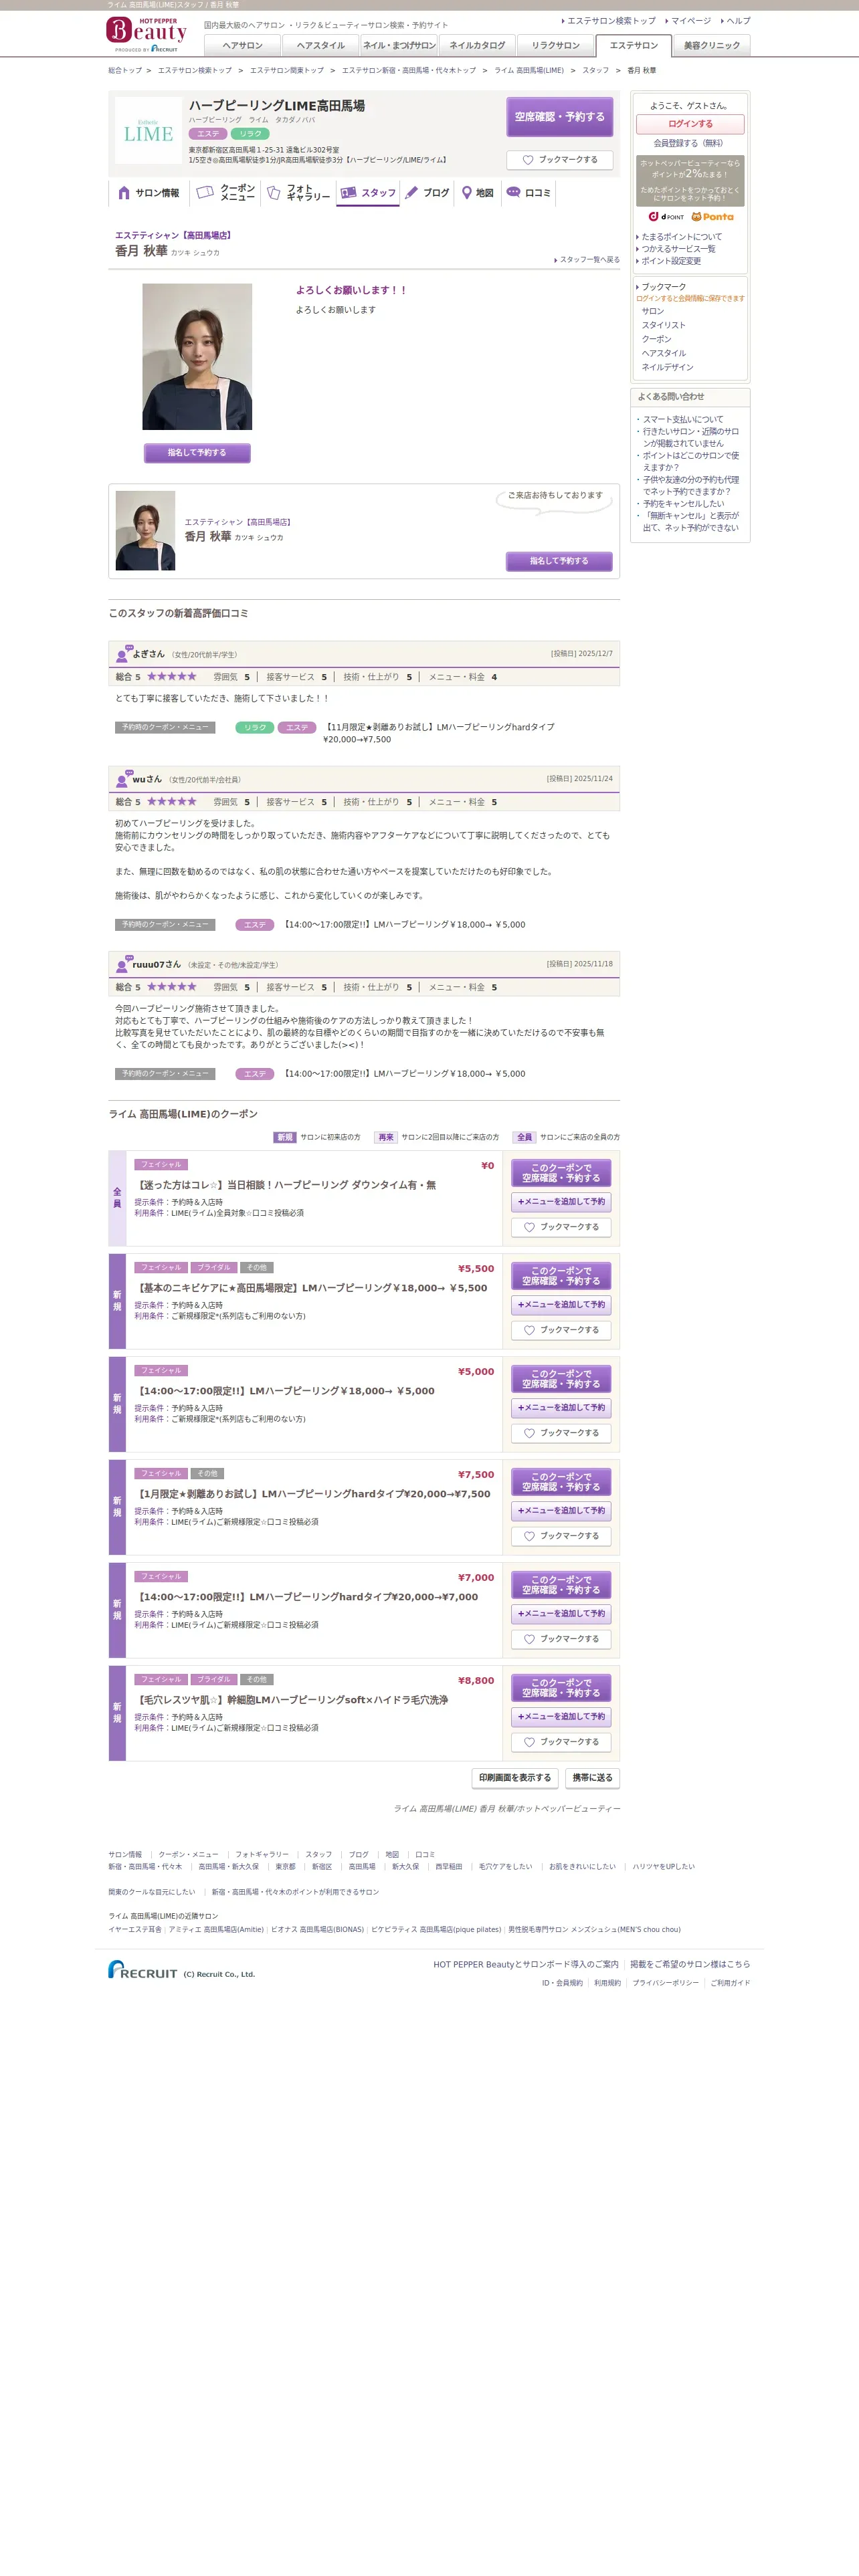This screenshot has width=859, height=2576.
Task: Click the LIME salon logo thumbnail
Action: point(148,131)
